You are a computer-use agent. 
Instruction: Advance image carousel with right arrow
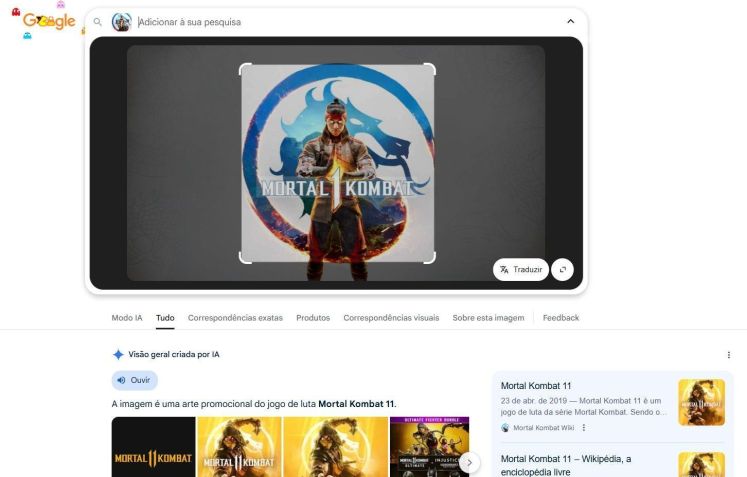pyautogui.click(x=469, y=462)
